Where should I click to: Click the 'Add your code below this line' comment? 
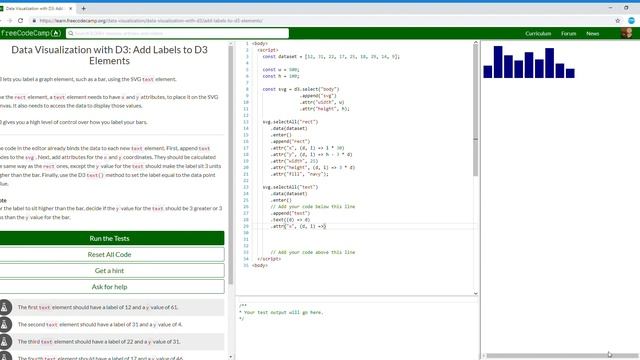click(x=313, y=207)
